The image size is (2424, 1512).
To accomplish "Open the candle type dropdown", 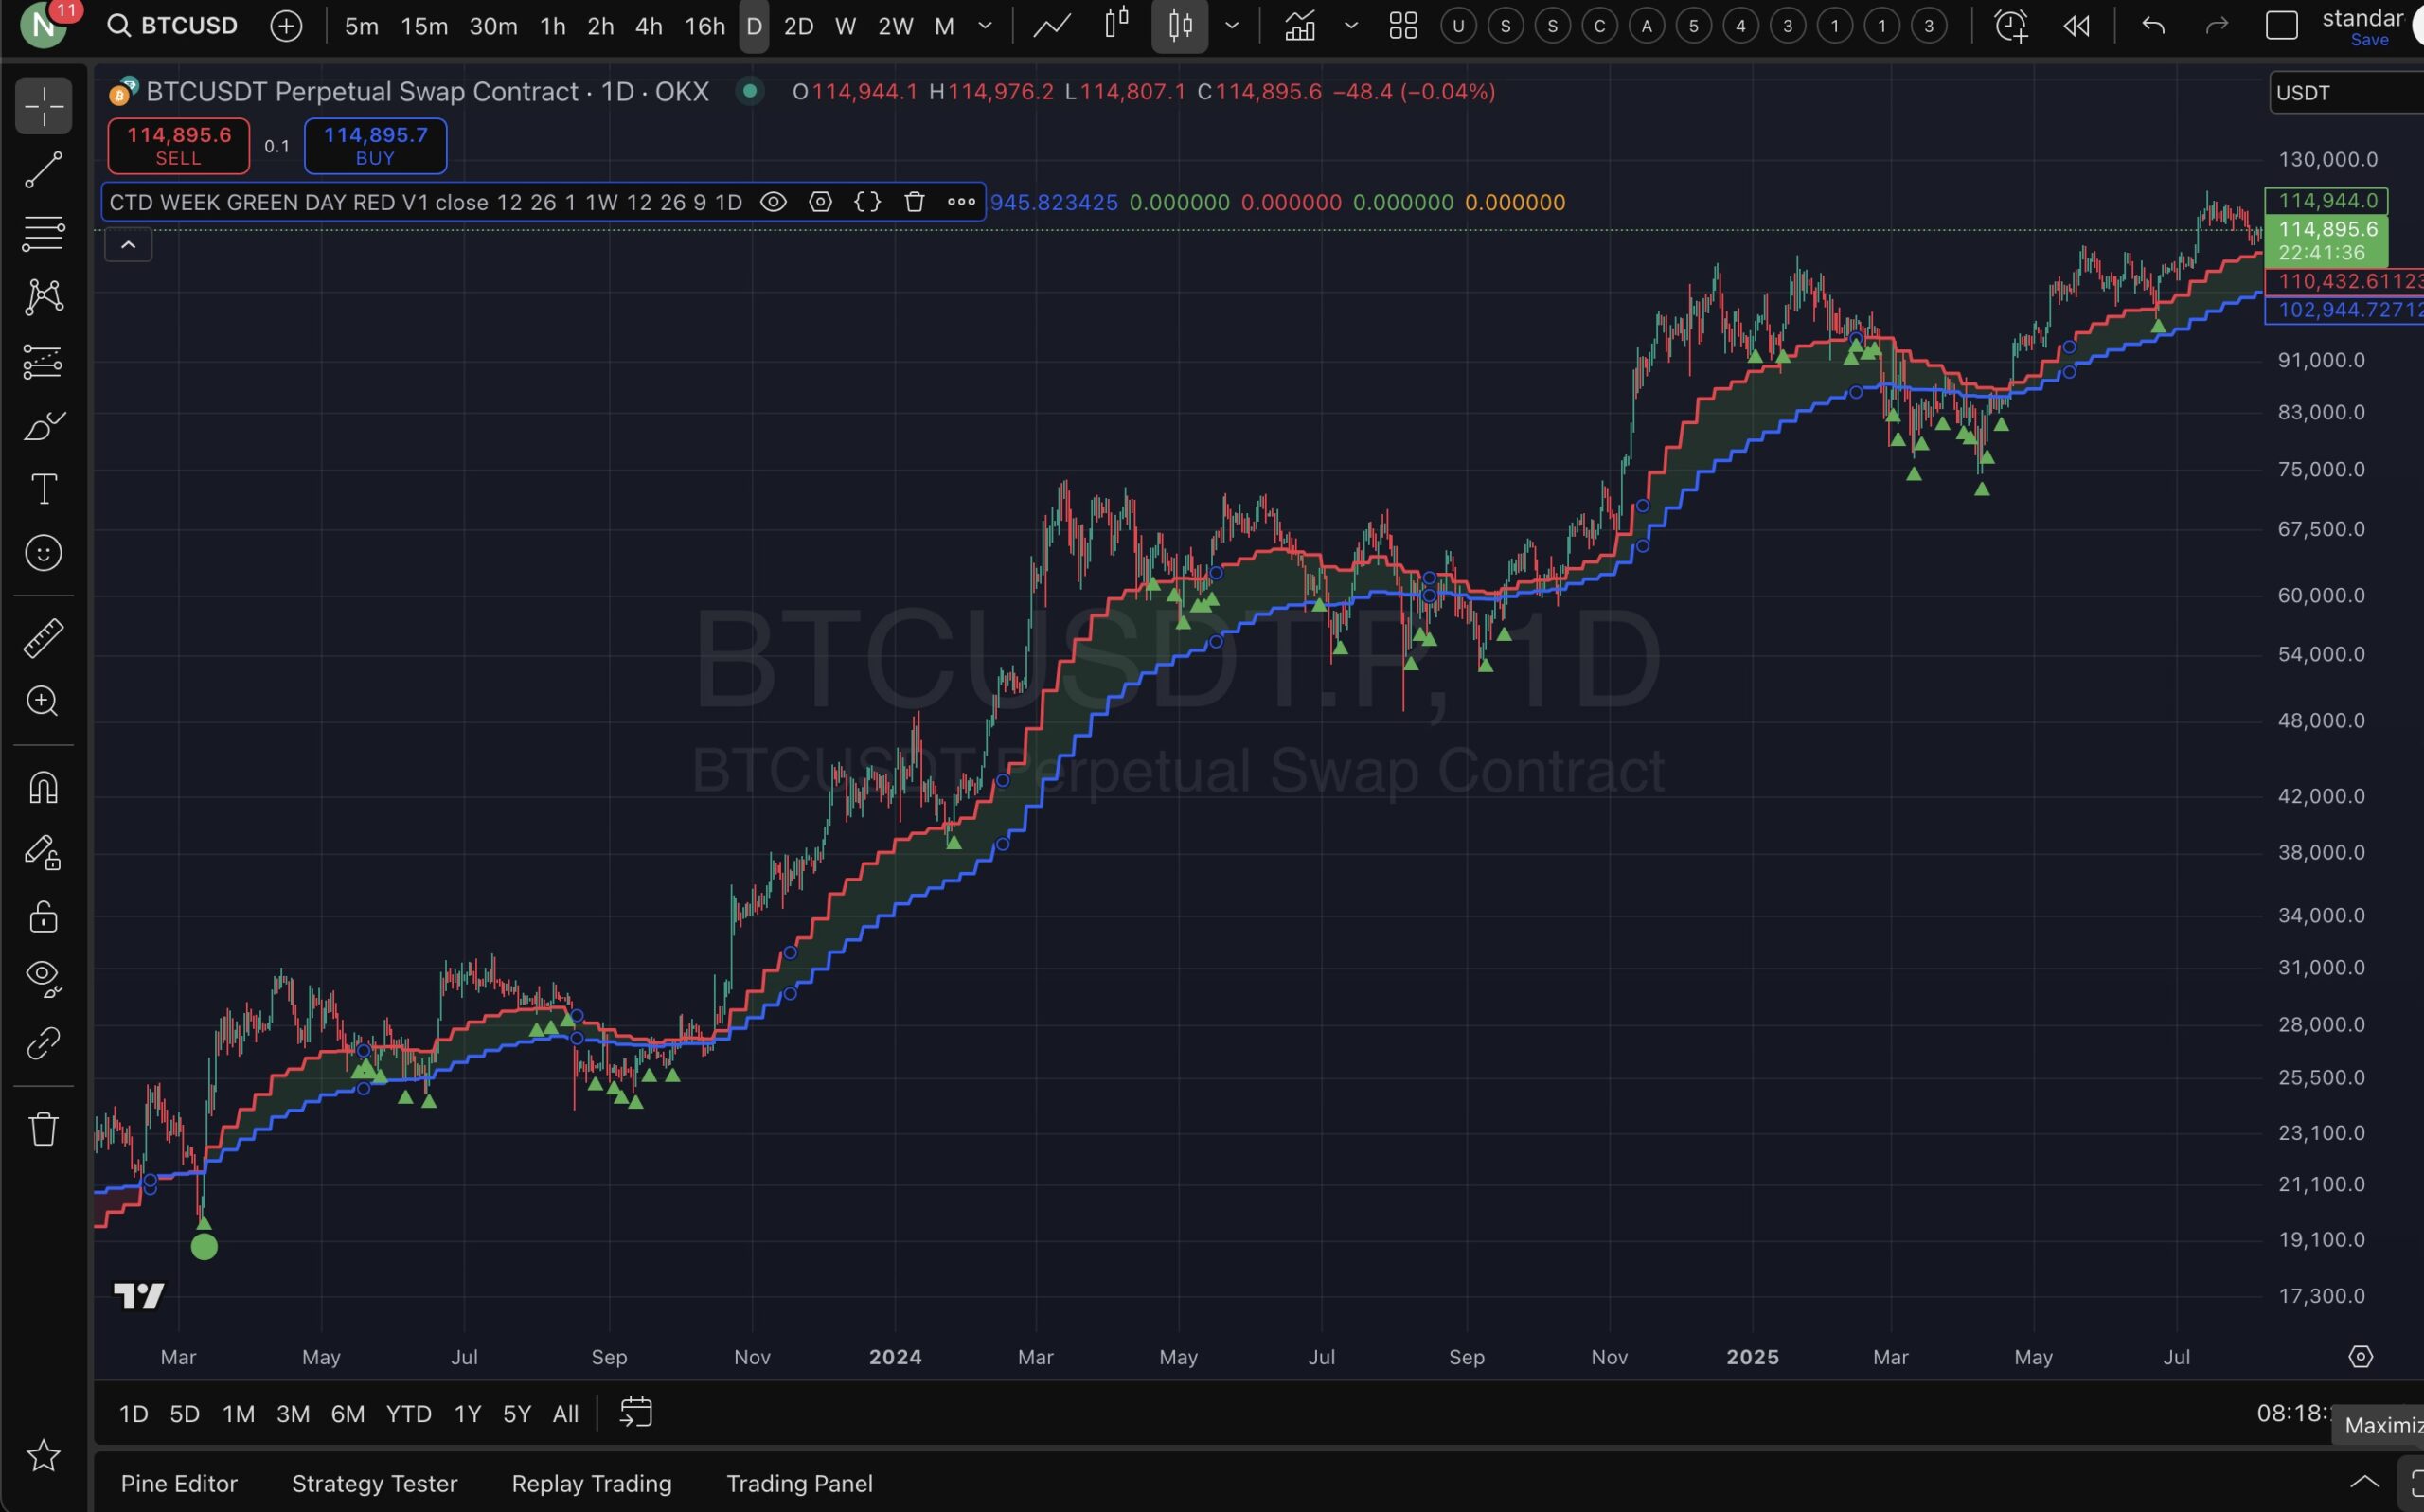I will coord(1232,25).
